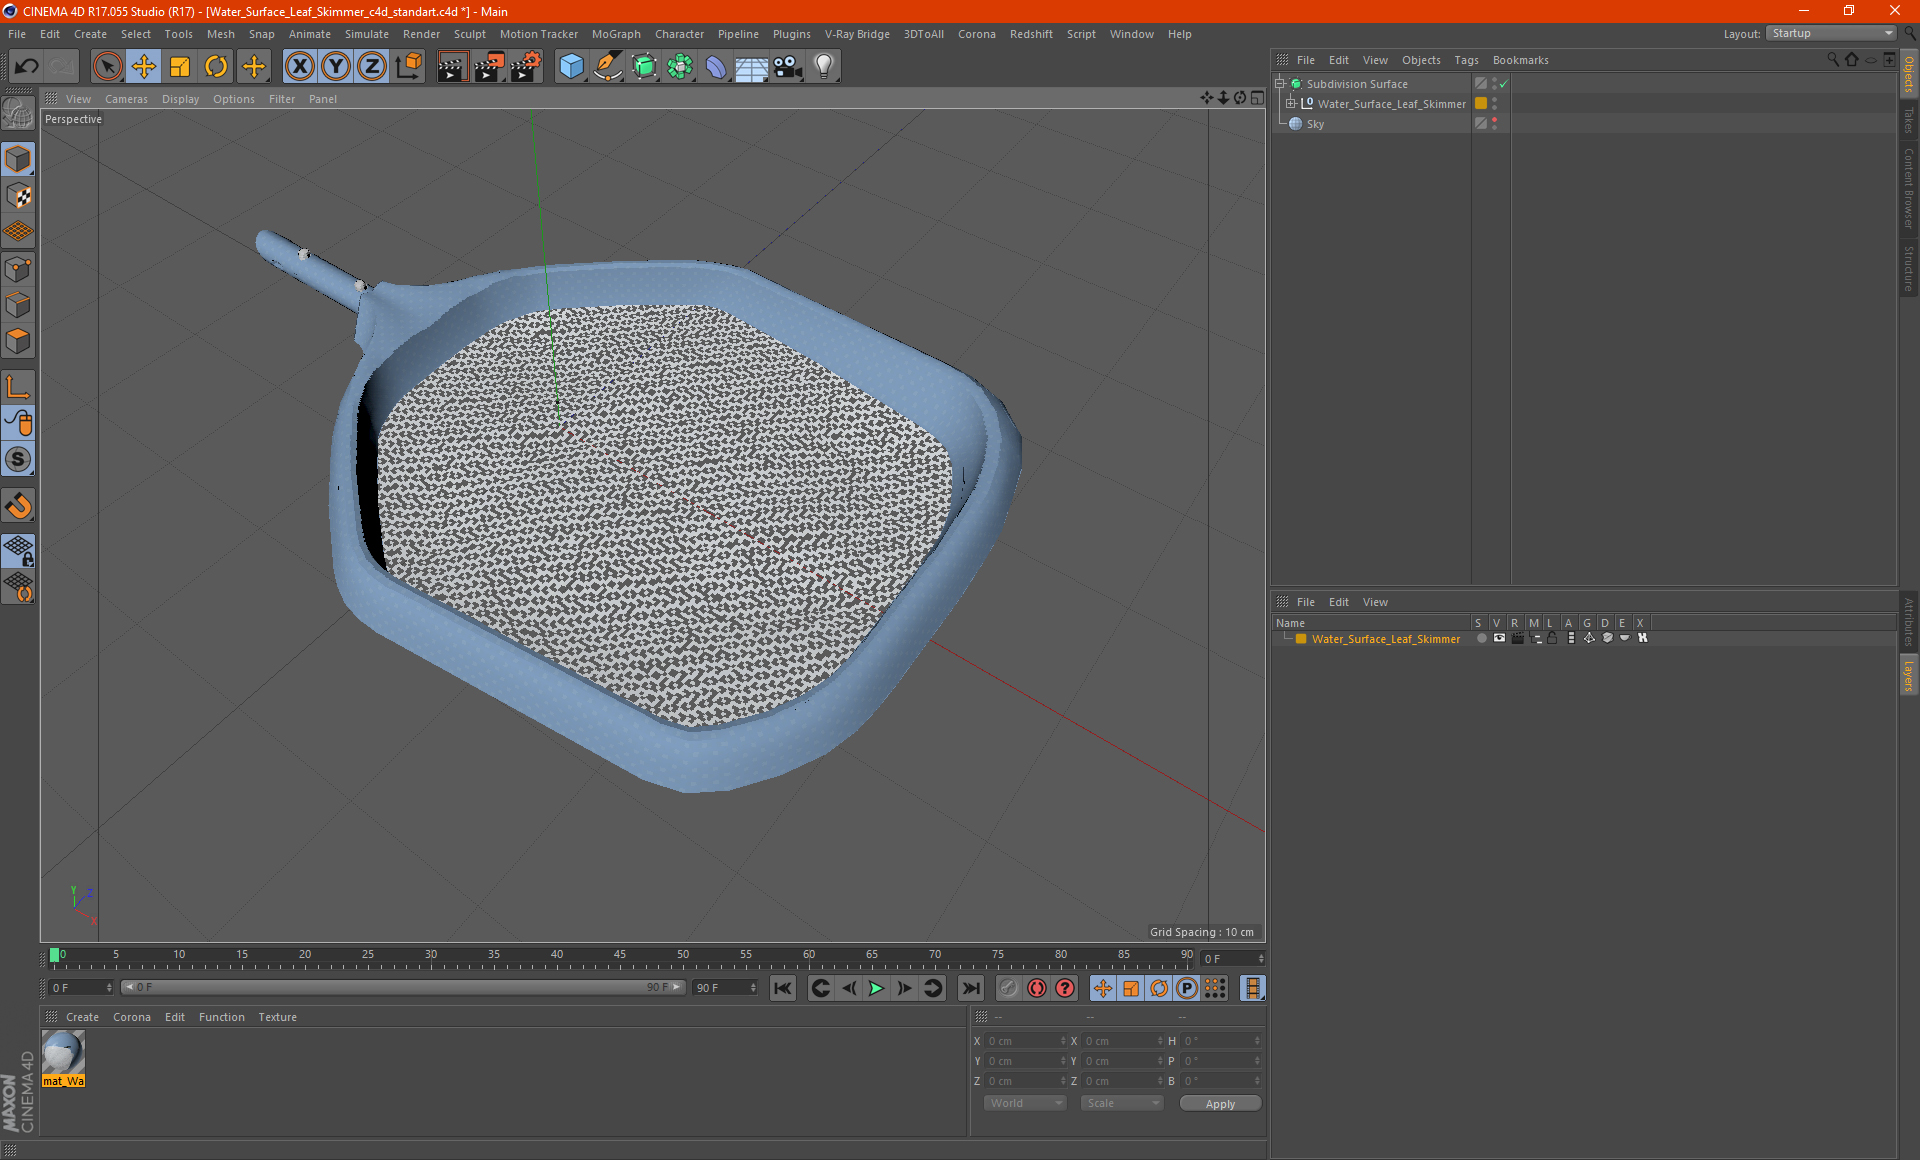
Task: Select the Live Selection tool
Action: coord(107,66)
